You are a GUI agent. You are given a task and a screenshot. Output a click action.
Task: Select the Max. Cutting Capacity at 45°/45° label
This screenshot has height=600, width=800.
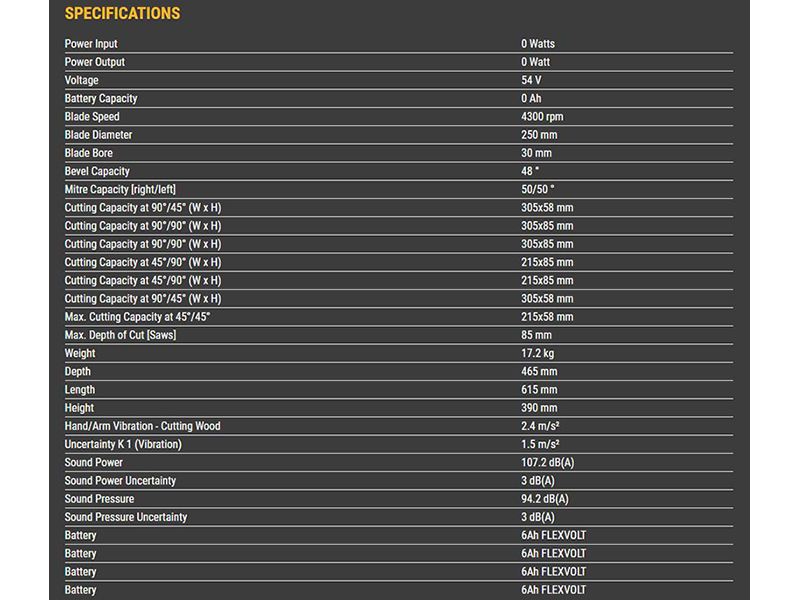tap(138, 317)
